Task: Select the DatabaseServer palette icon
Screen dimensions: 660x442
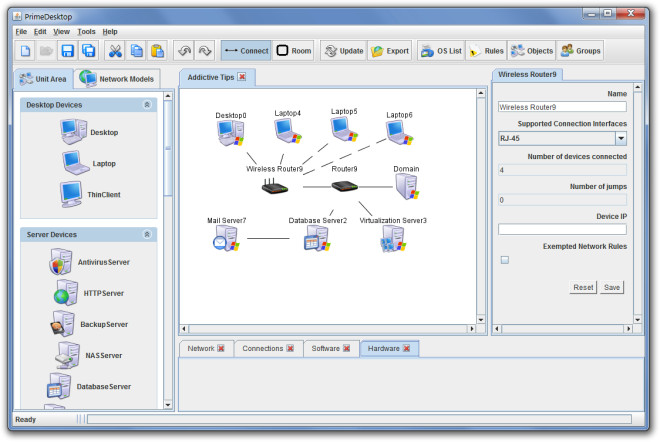Action: [59, 386]
